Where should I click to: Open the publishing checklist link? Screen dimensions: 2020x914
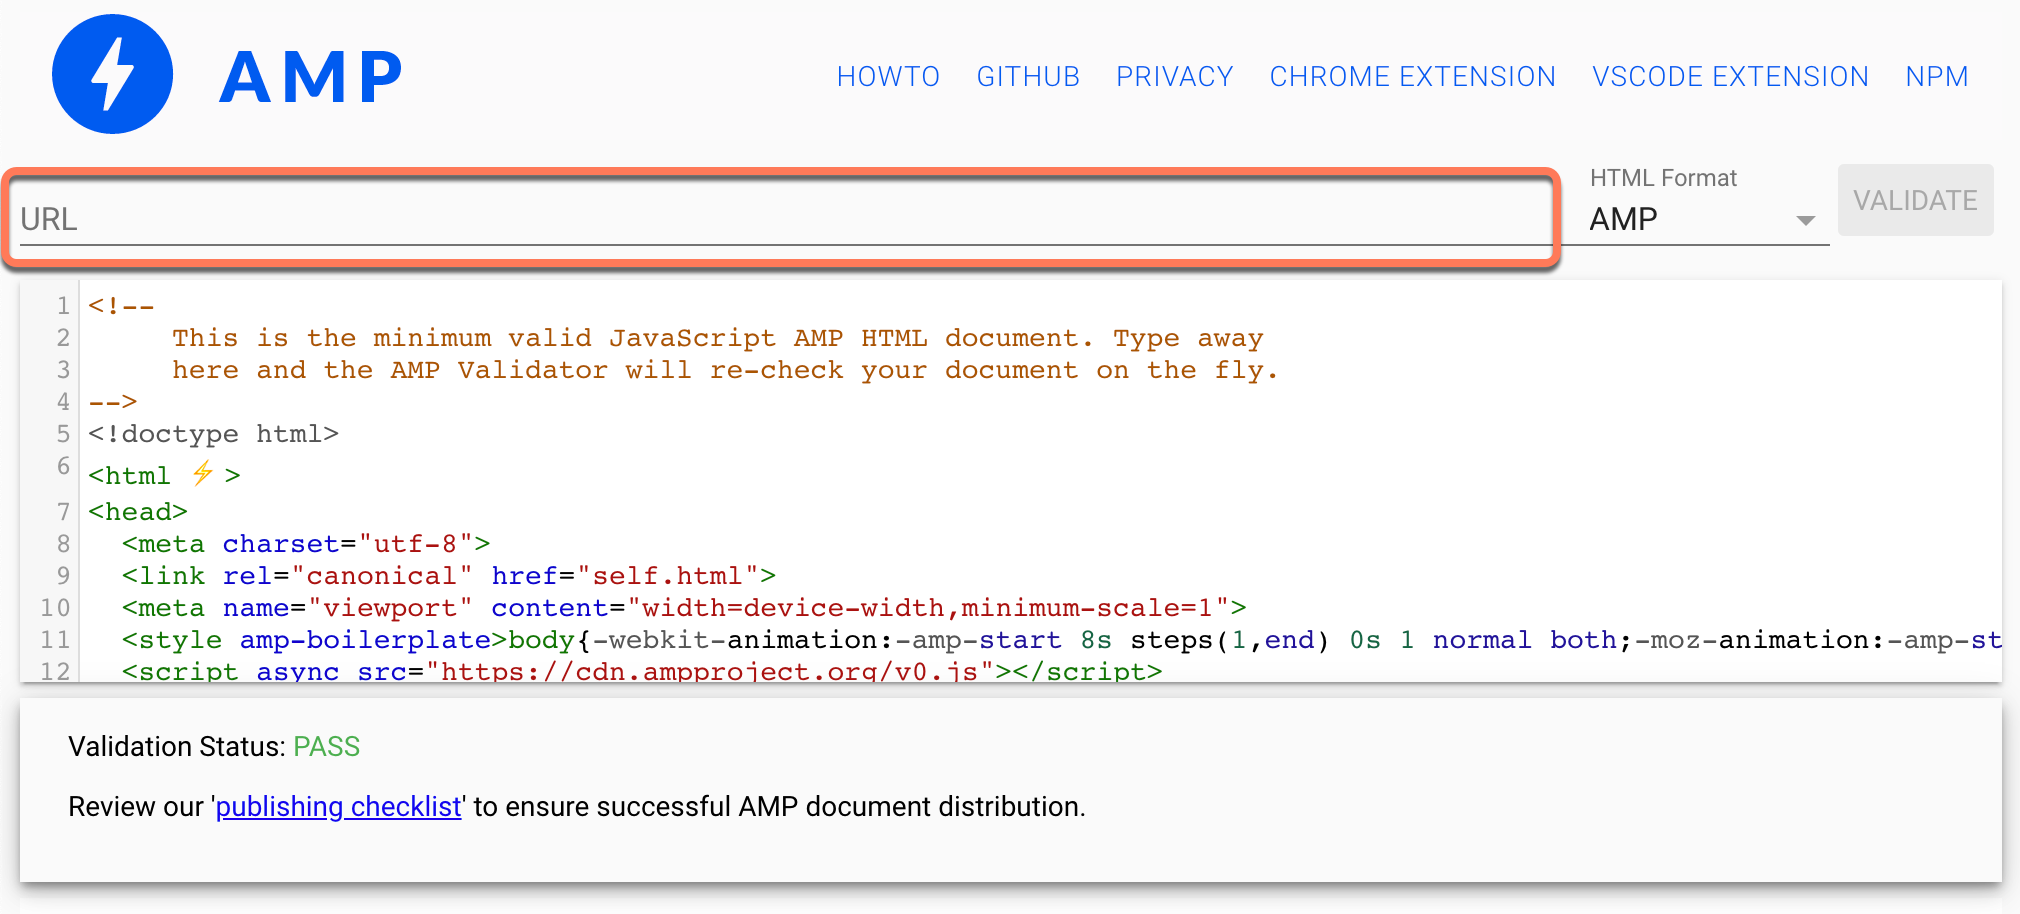coord(339,807)
